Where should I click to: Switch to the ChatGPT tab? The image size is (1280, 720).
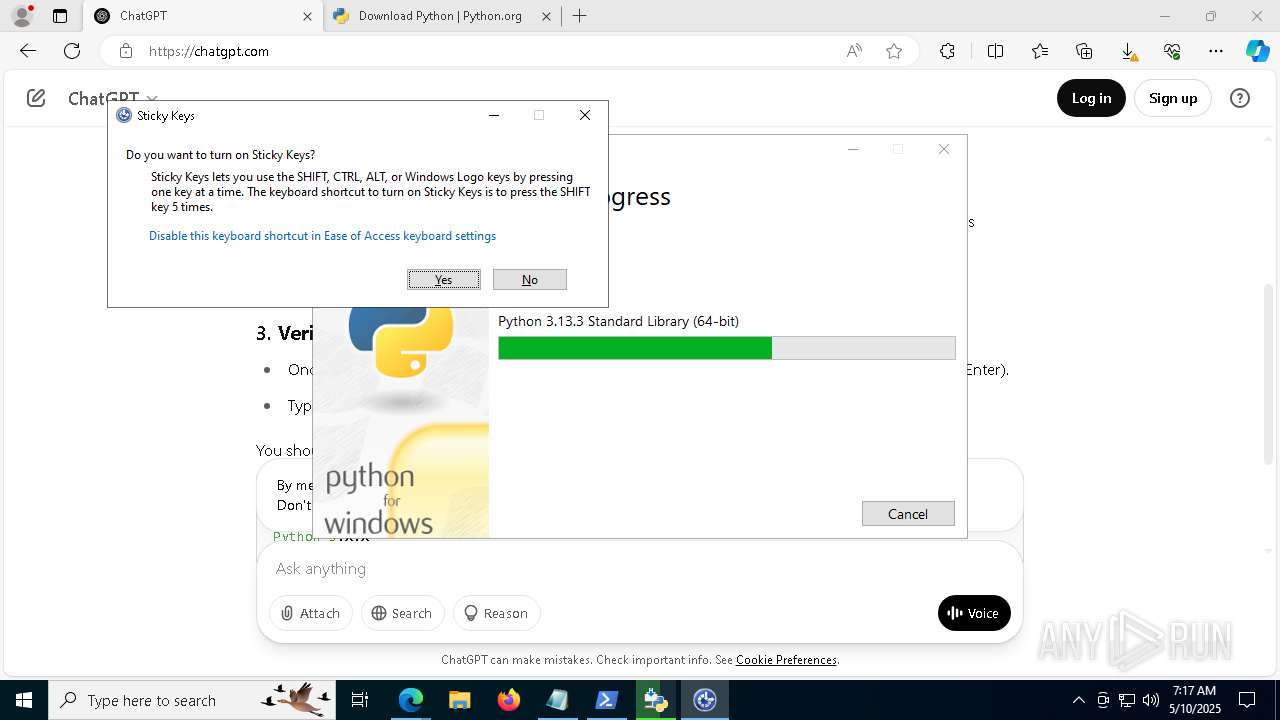point(203,16)
